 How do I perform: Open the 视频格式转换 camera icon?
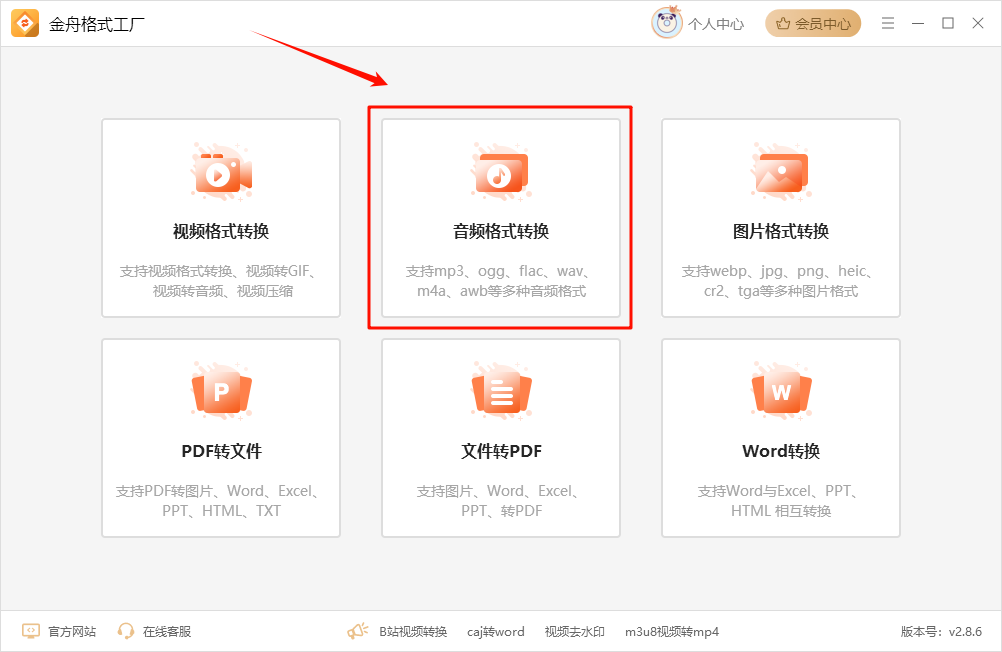pos(221,173)
